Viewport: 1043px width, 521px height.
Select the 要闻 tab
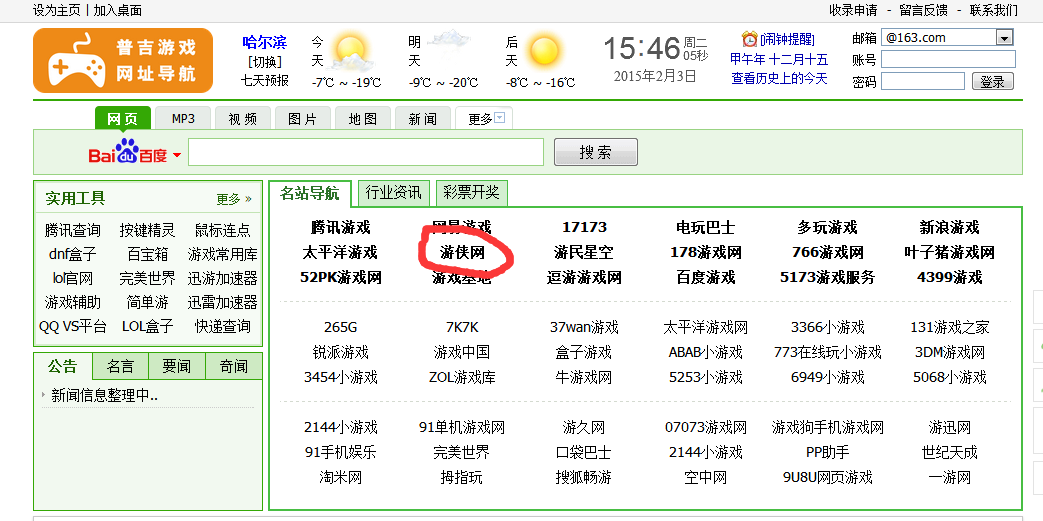(x=177, y=366)
